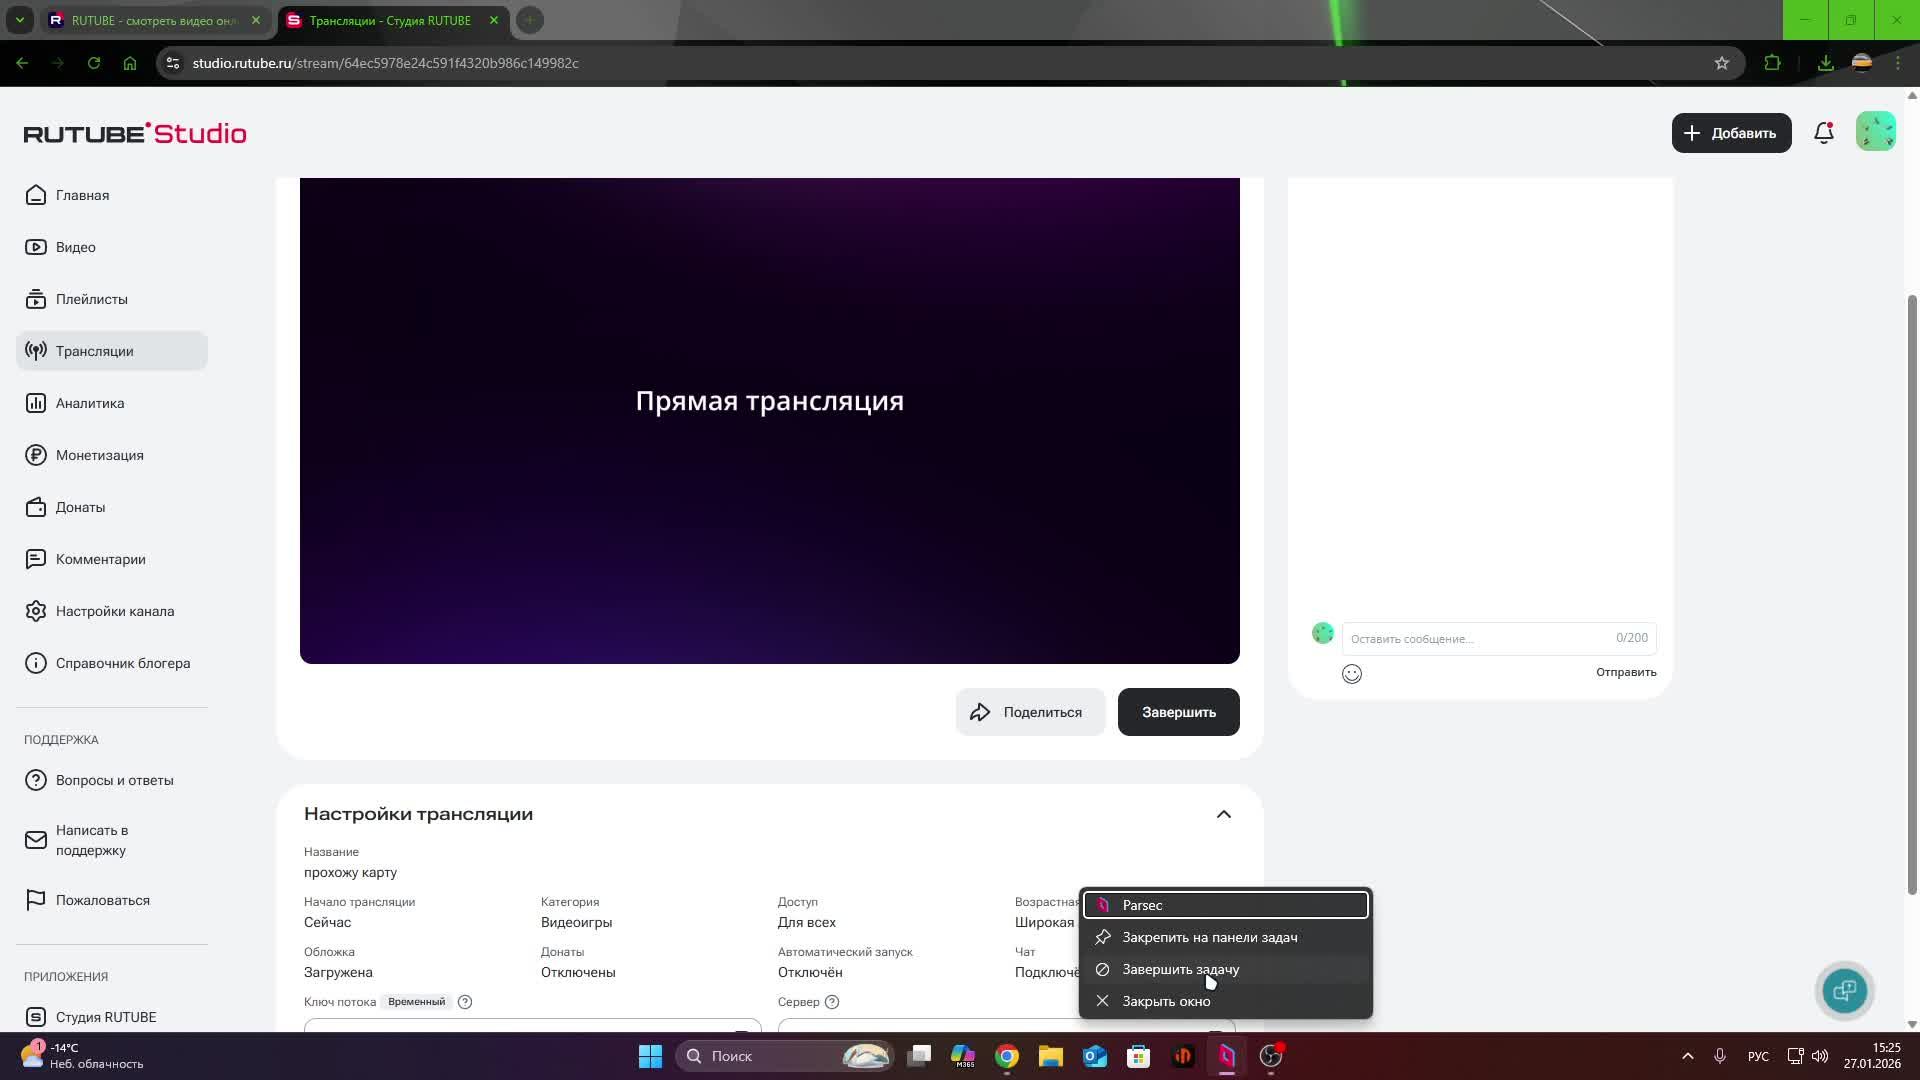The width and height of the screenshot is (1920, 1080).
Task: Open Монетизация in the sidebar
Action: pyautogui.click(x=100, y=455)
